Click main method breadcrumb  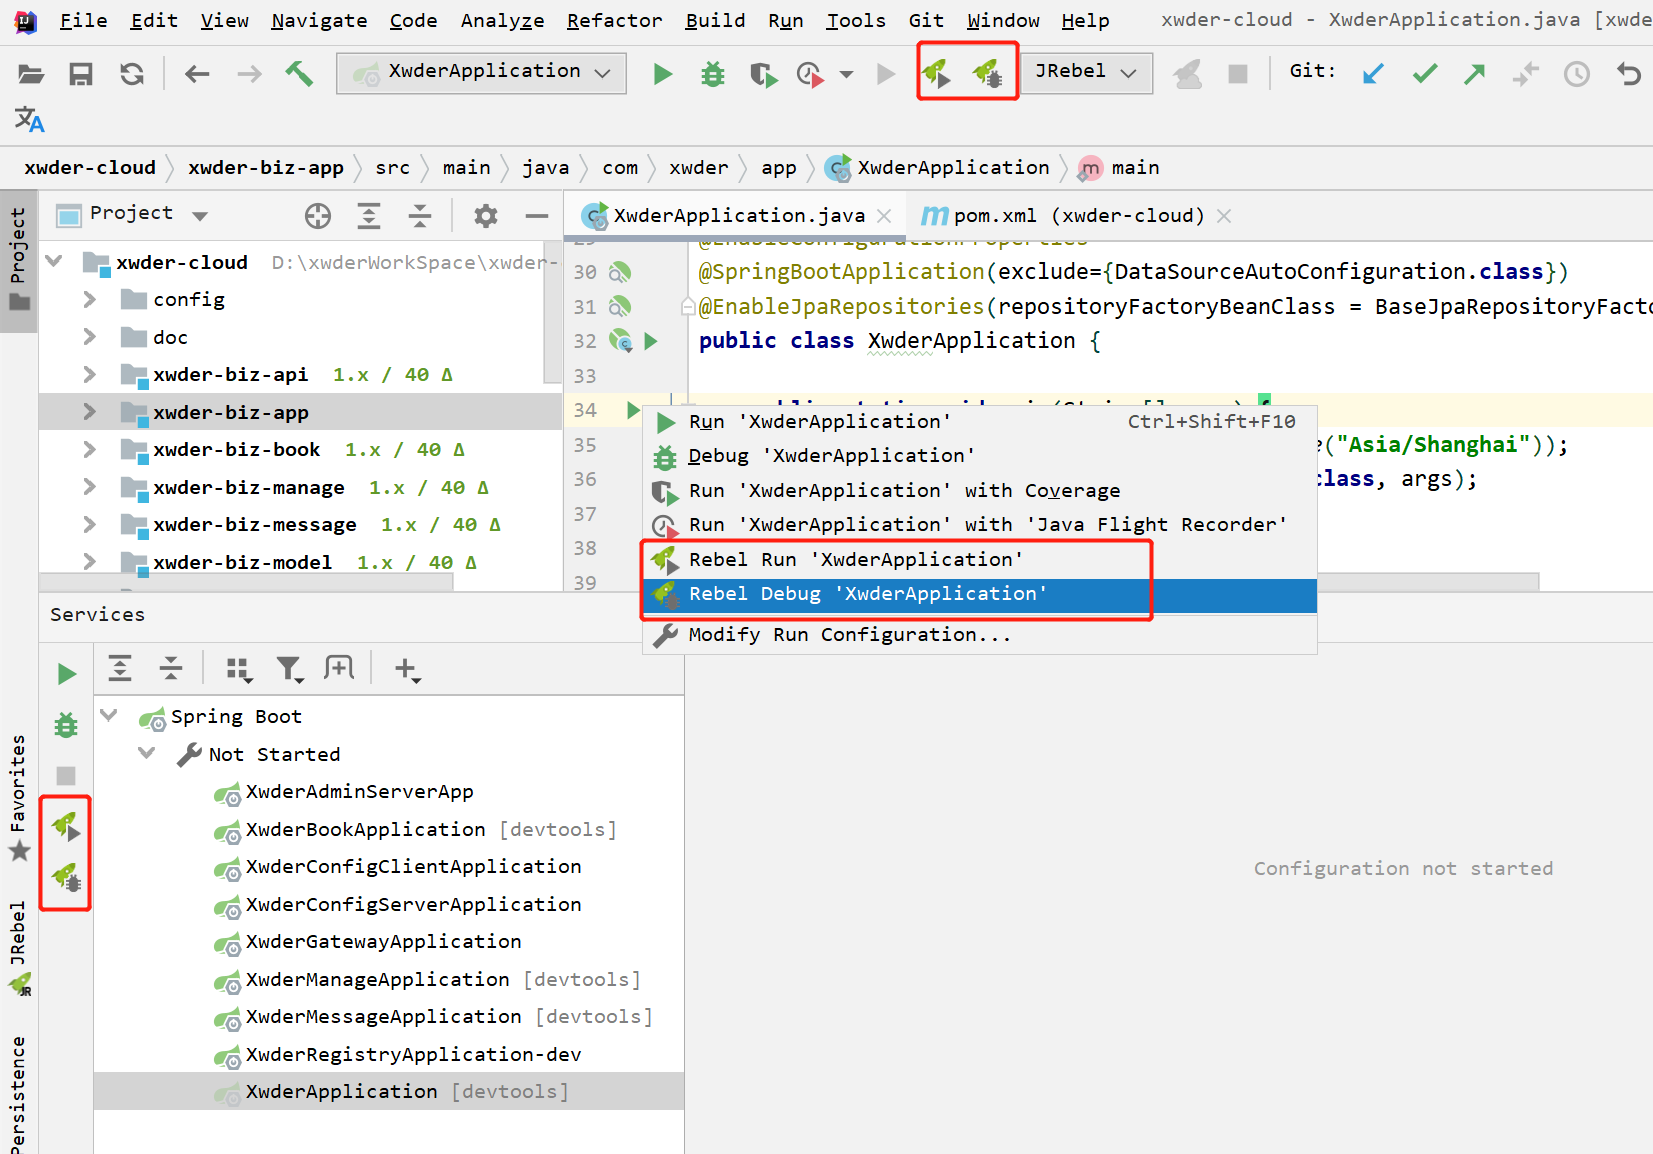click(1120, 168)
